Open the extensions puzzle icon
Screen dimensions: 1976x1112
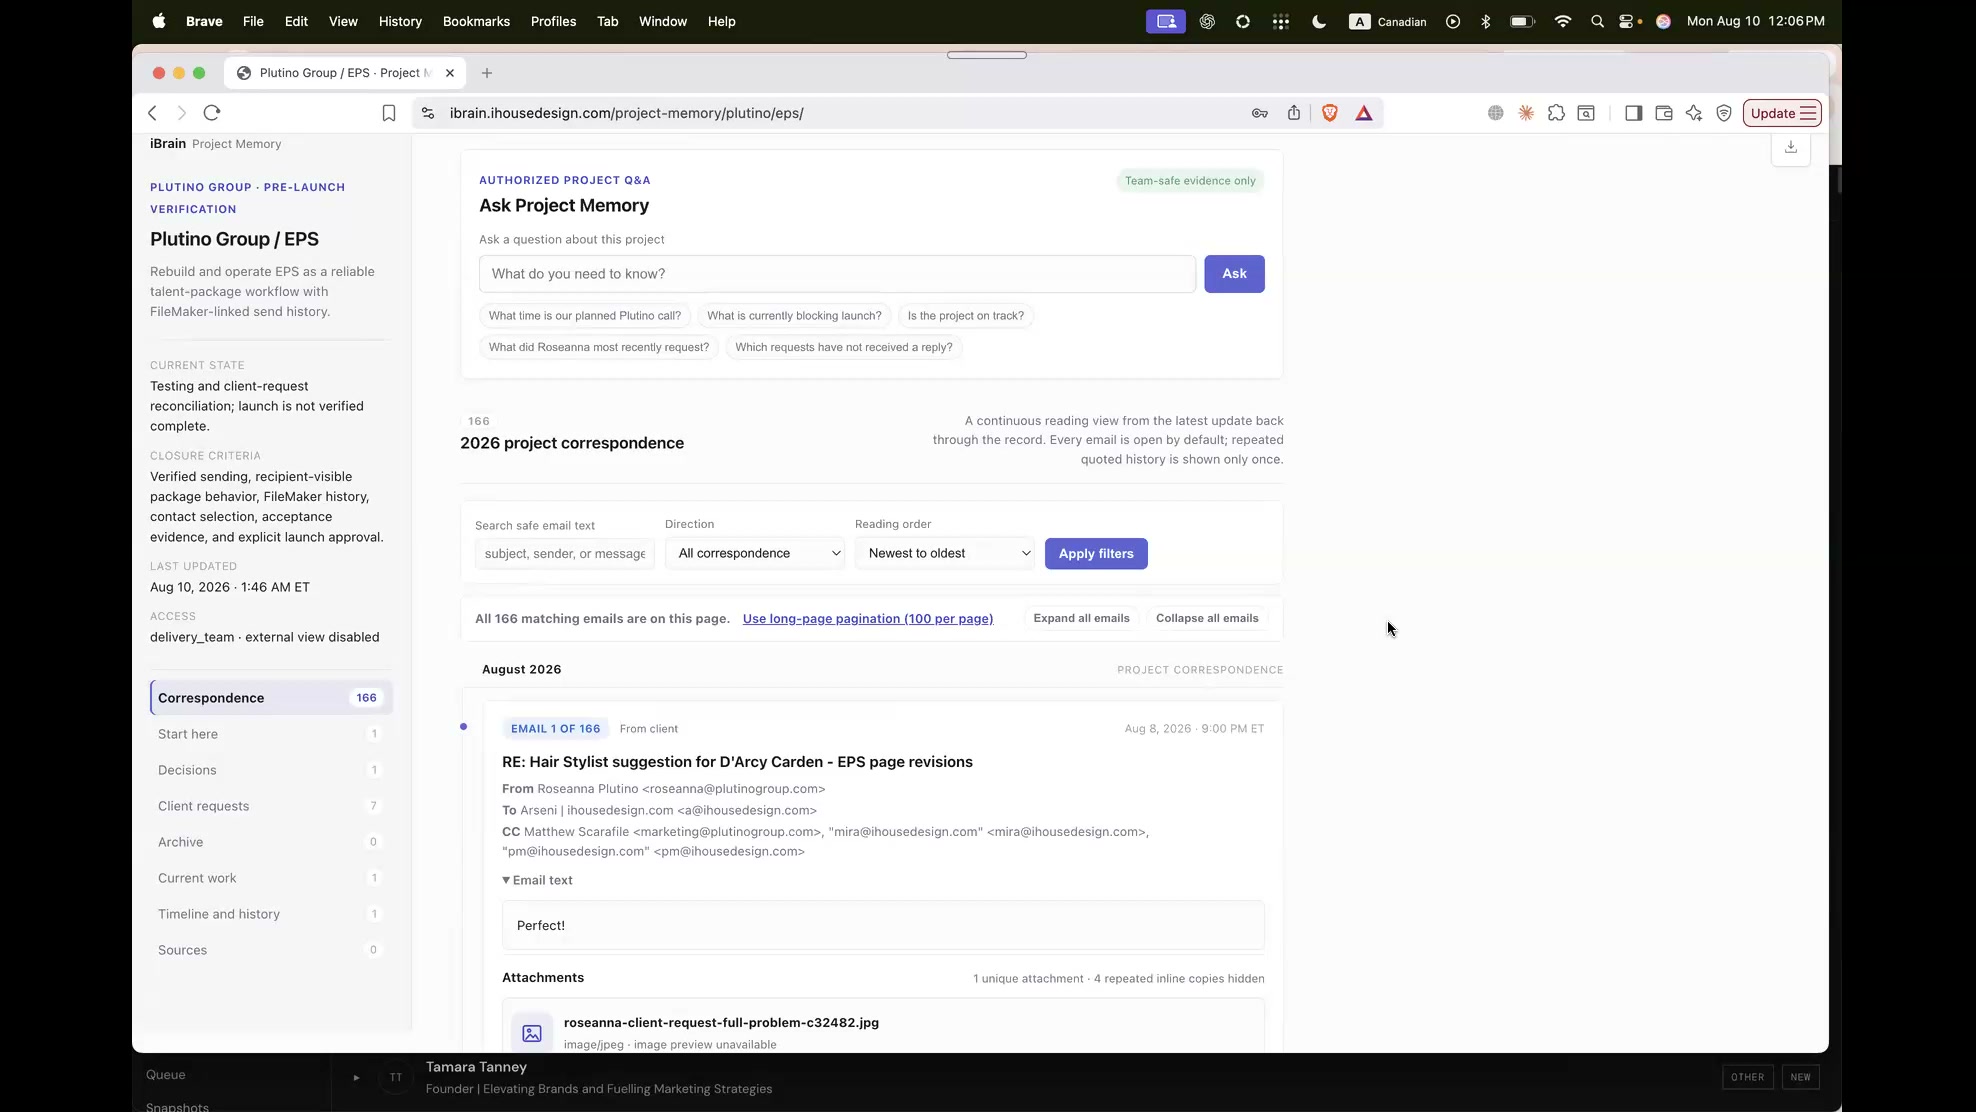coord(1556,113)
